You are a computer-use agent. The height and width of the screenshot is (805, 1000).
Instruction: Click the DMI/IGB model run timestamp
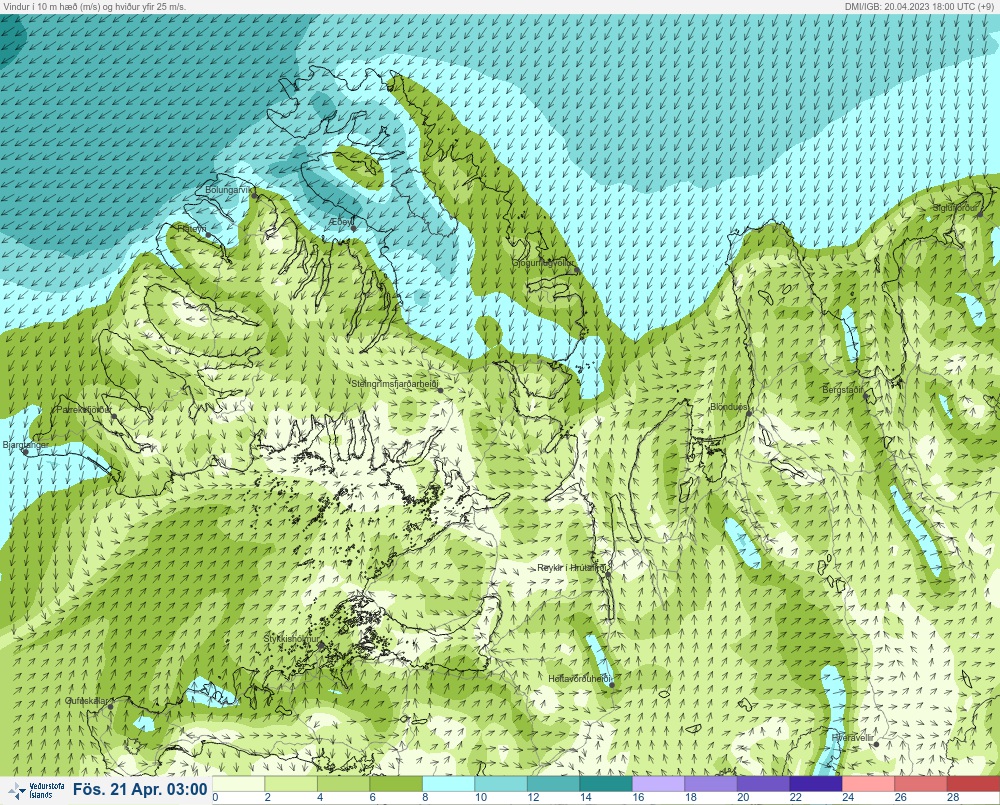point(918,6)
